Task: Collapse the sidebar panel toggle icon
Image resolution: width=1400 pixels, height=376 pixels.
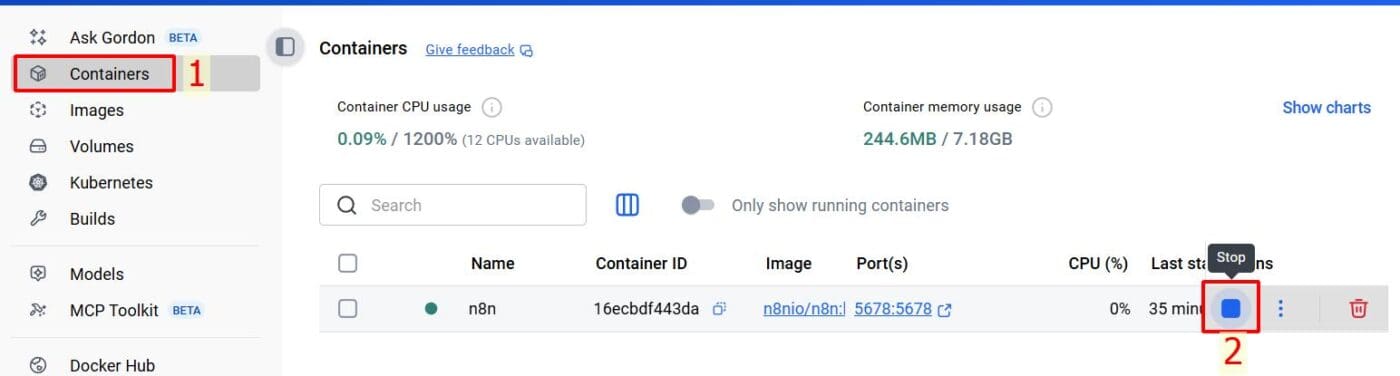Action: click(x=285, y=47)
